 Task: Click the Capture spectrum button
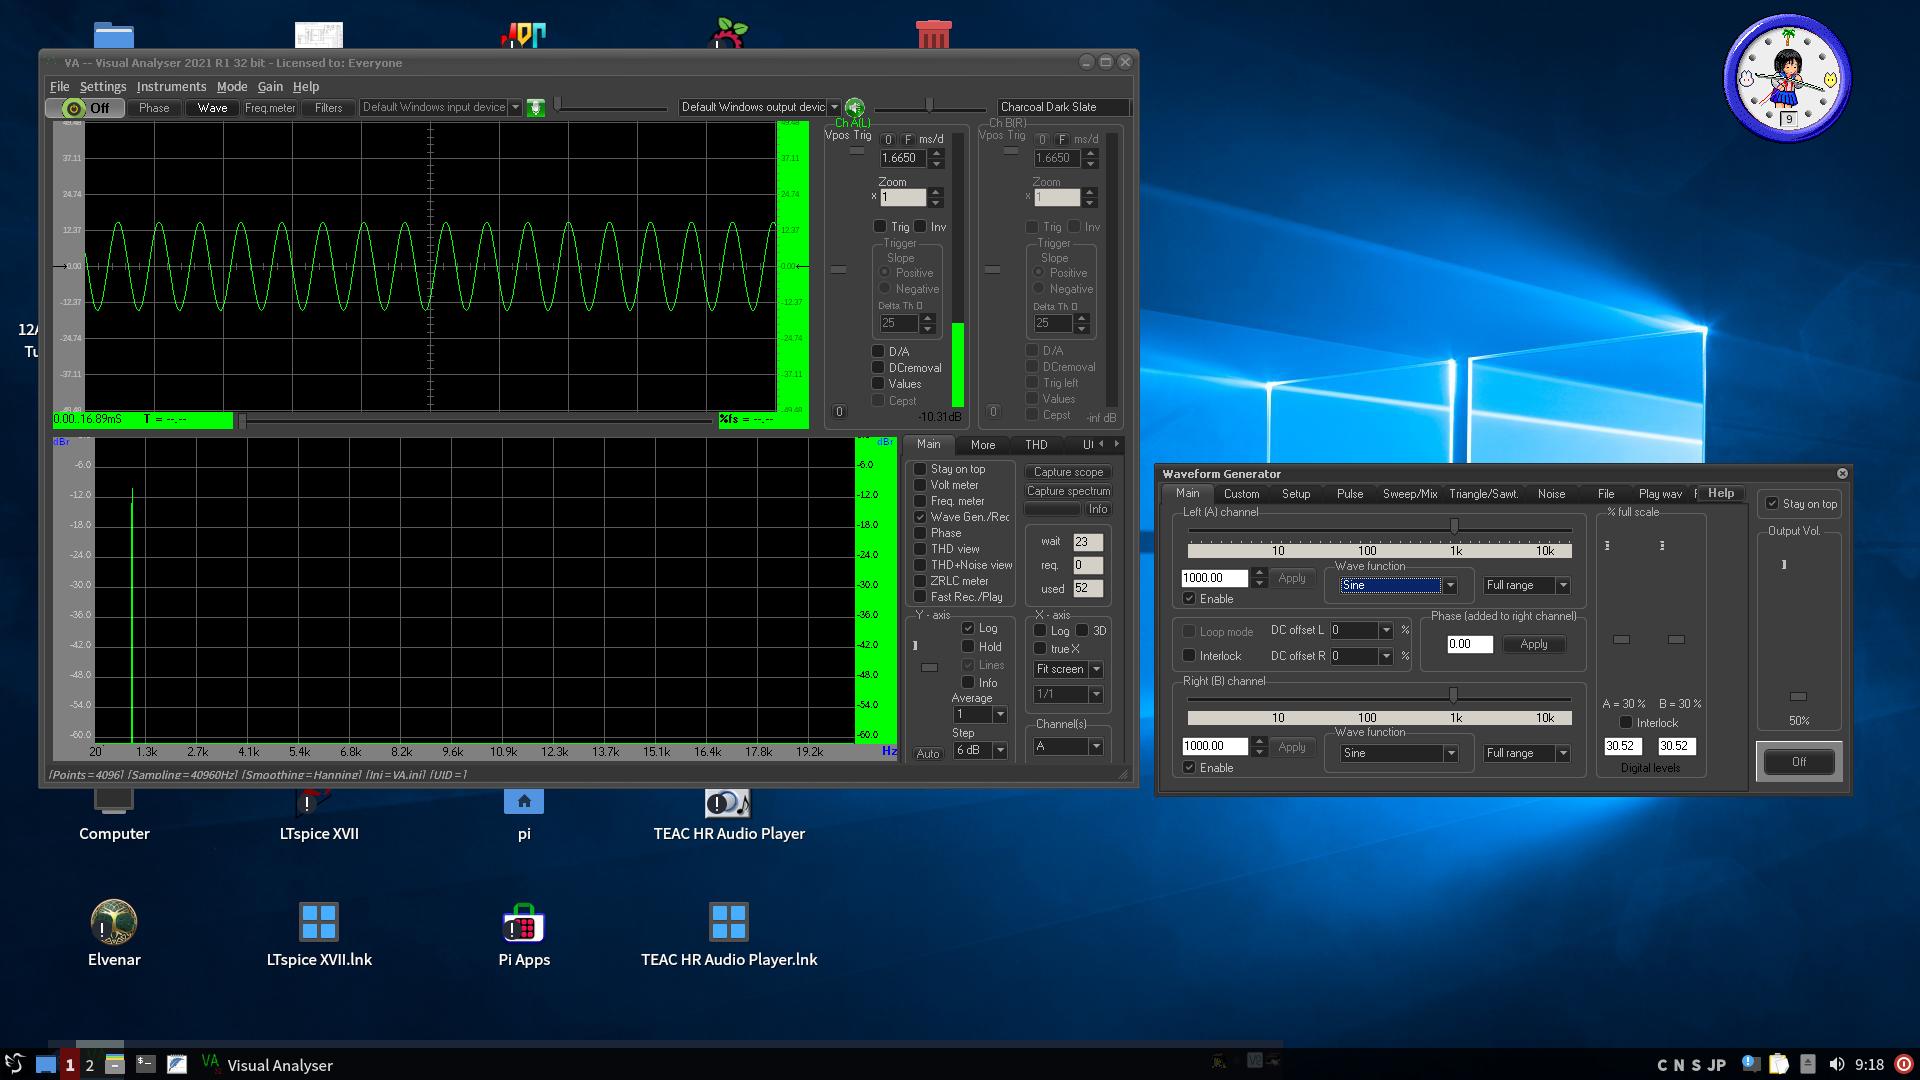[x=1068, y=491]
